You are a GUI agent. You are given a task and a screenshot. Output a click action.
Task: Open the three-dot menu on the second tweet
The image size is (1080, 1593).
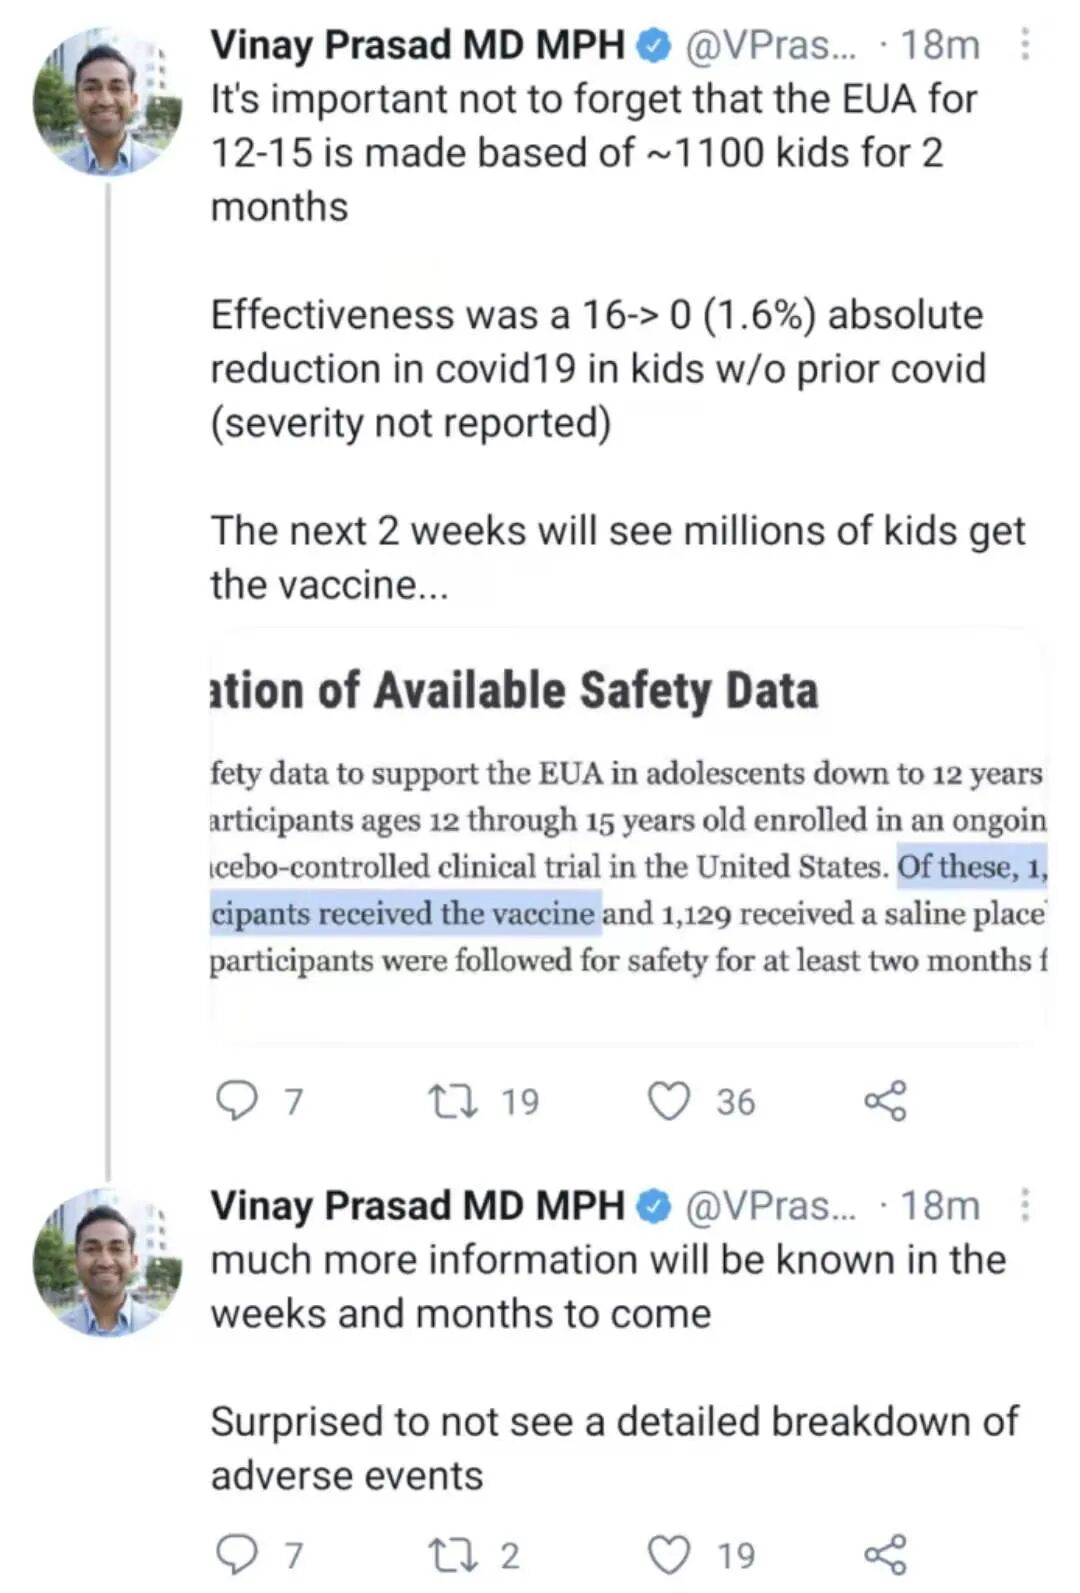[x=1024, y=1204]
